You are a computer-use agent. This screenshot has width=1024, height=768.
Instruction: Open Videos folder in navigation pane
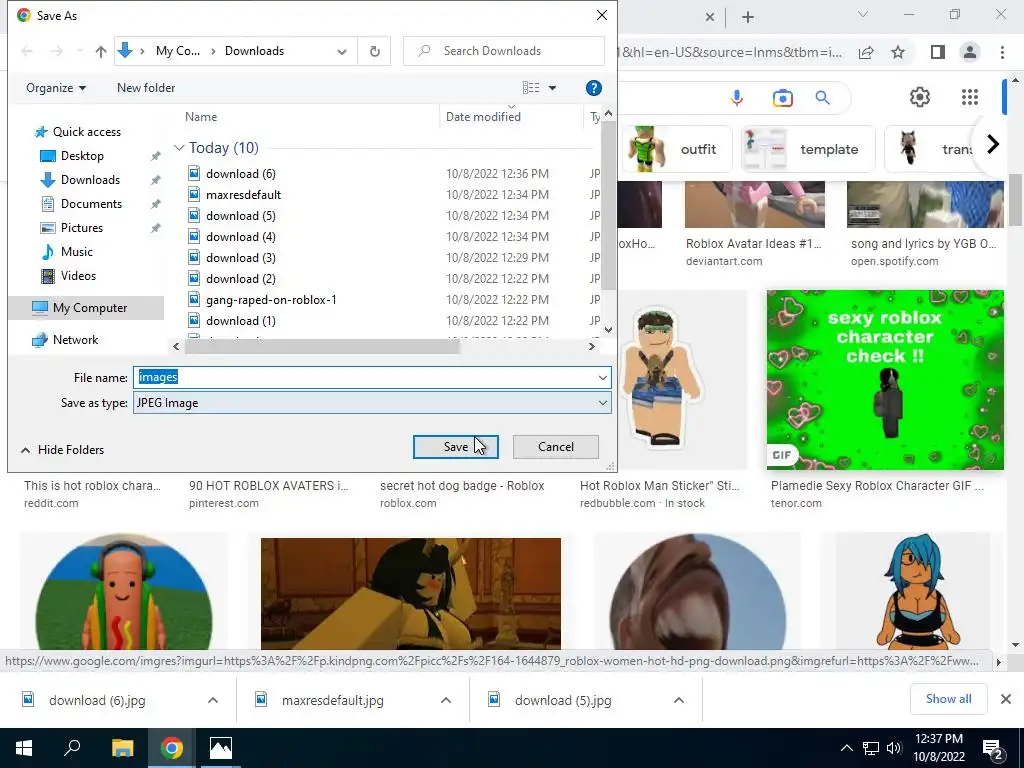tap(78, 276)
